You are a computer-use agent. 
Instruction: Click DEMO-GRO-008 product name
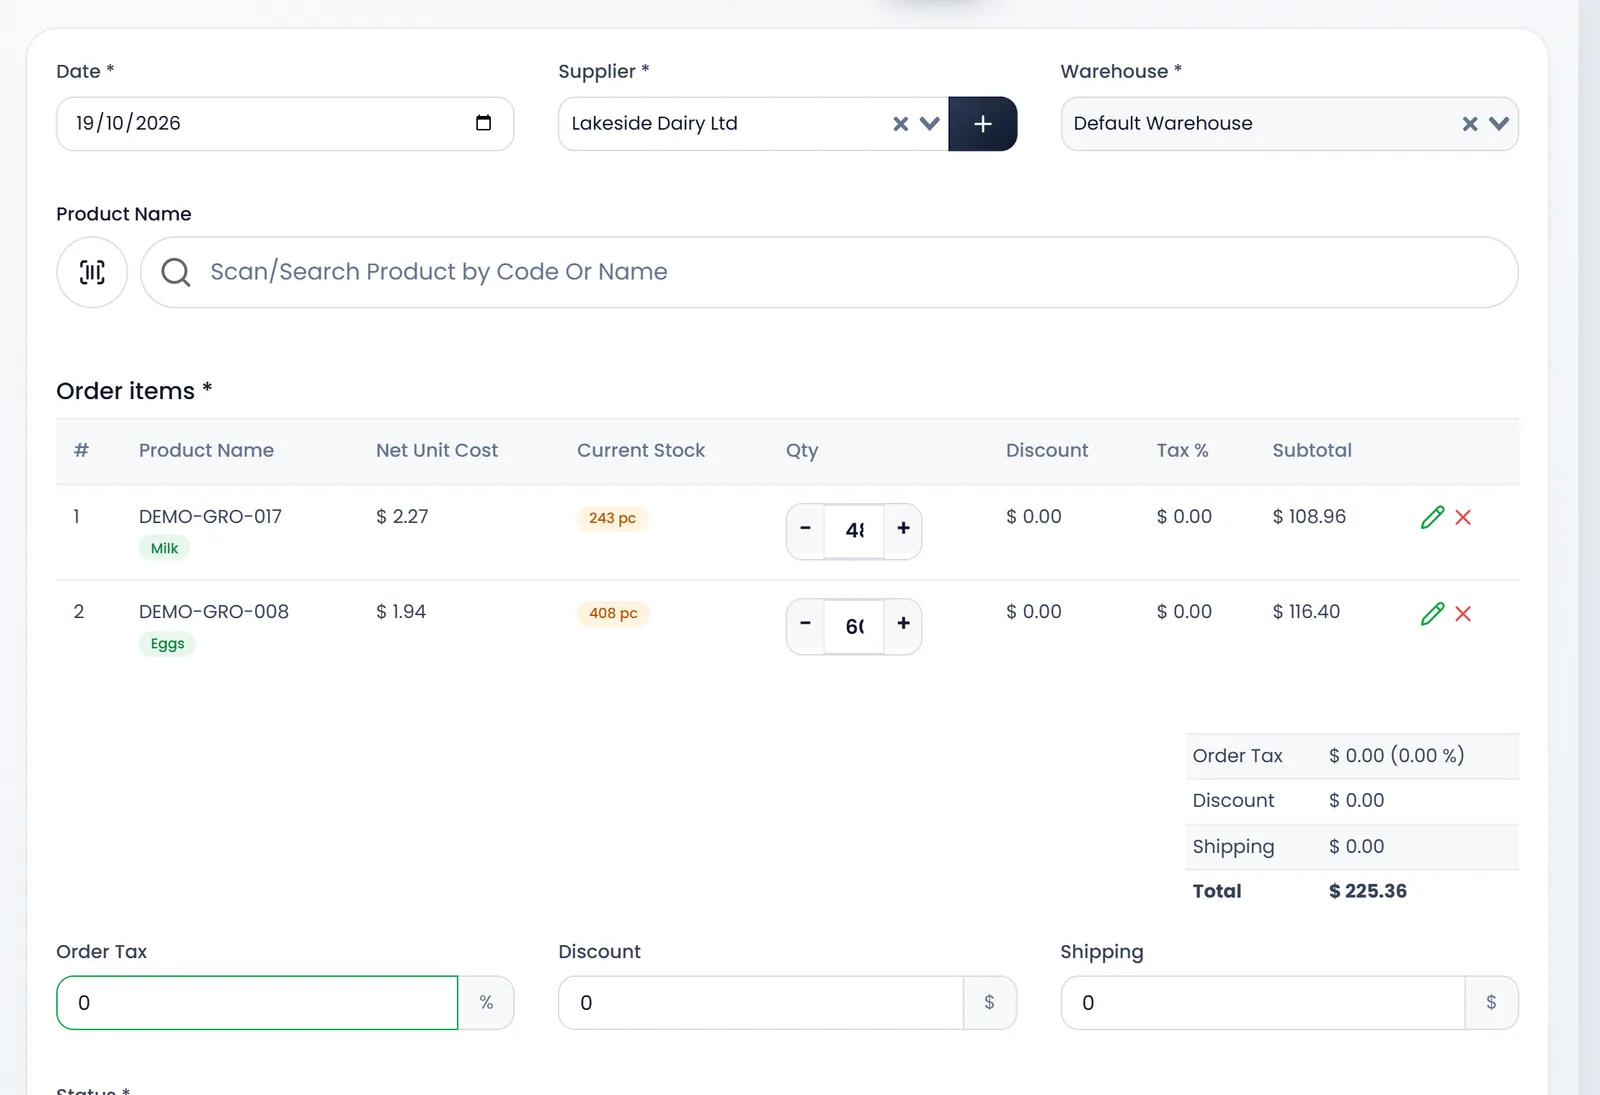coord(214,612)
